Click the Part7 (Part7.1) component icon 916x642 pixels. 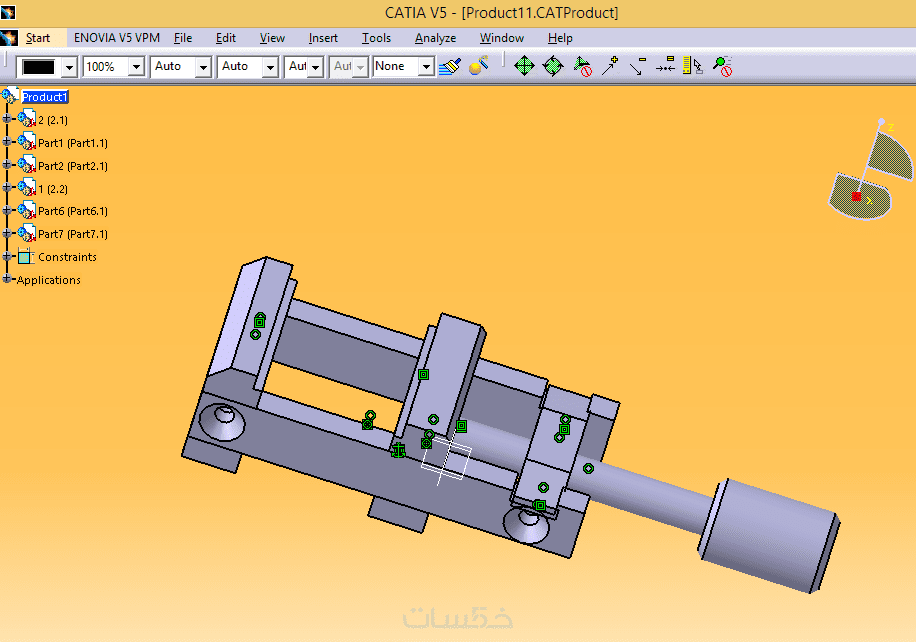[26, 233]
